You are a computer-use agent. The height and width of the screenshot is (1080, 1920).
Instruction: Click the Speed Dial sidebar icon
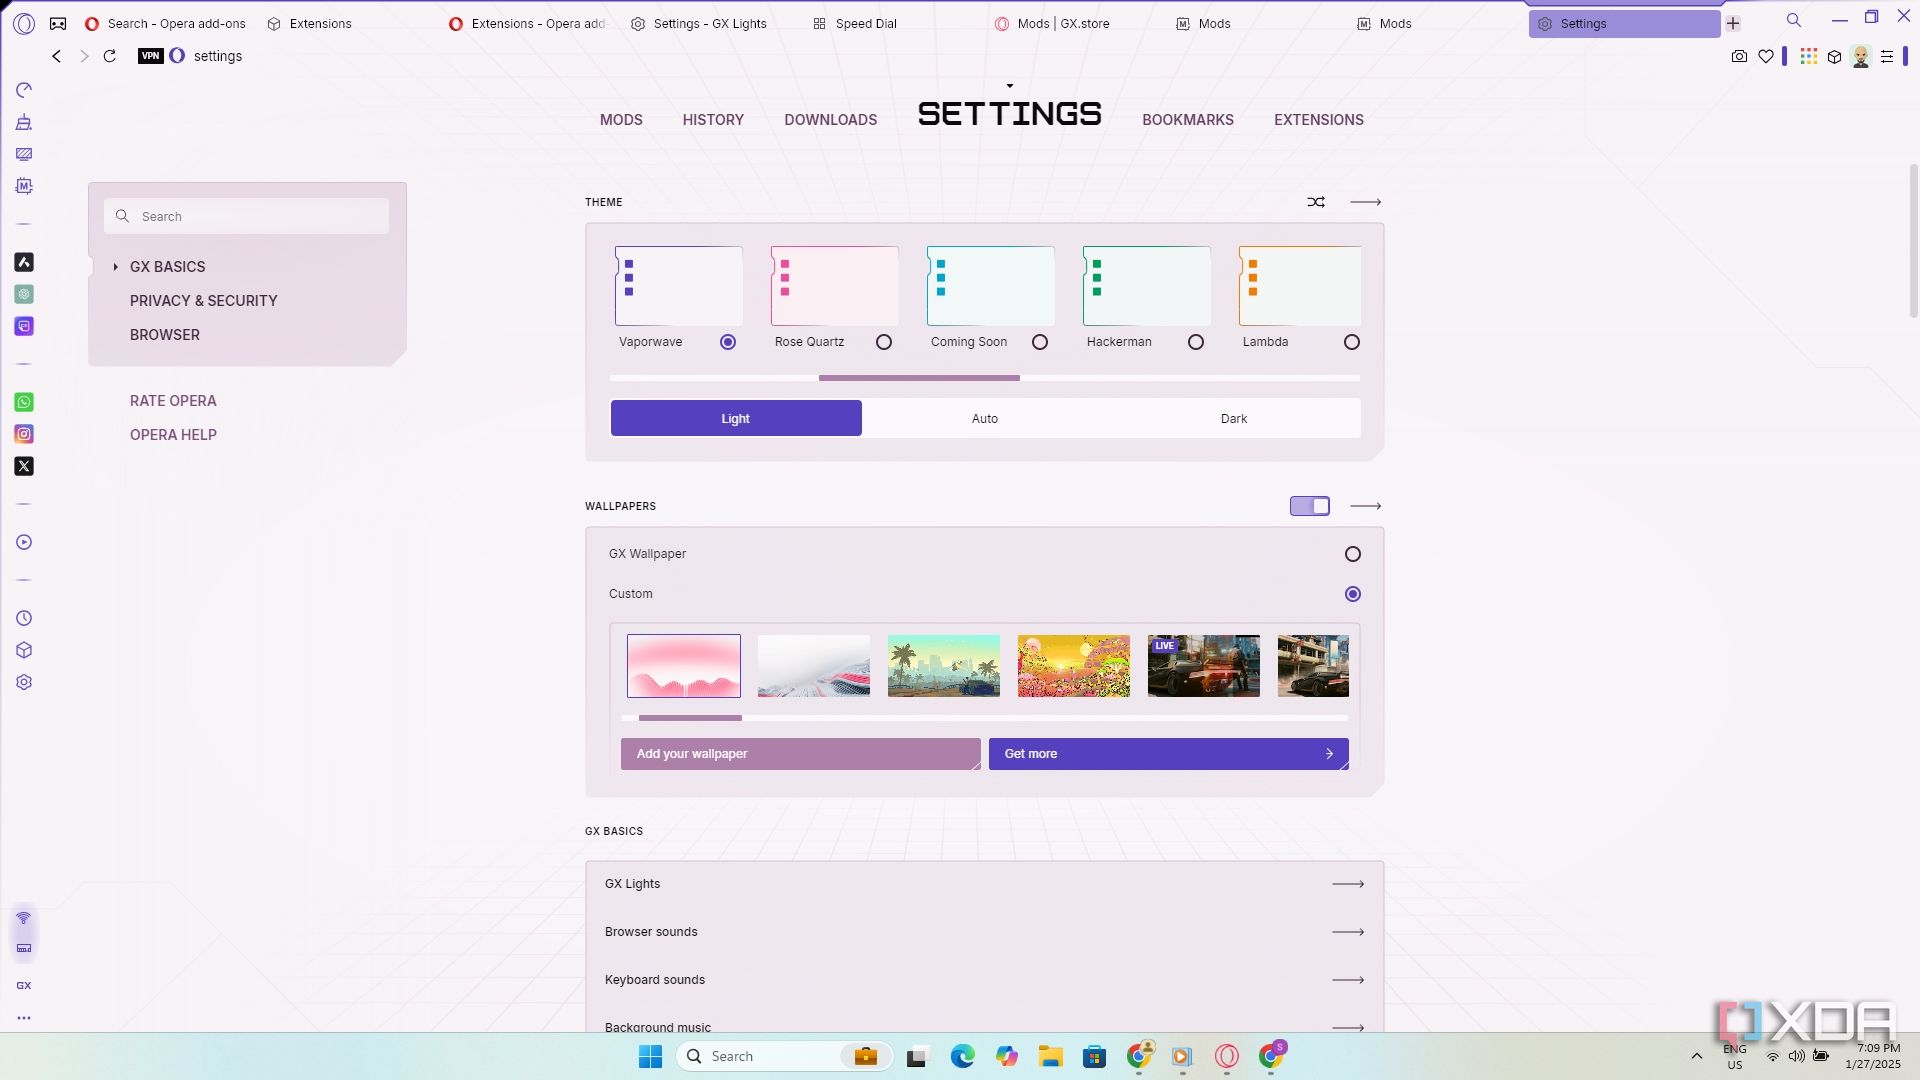(x=24, y=90)
